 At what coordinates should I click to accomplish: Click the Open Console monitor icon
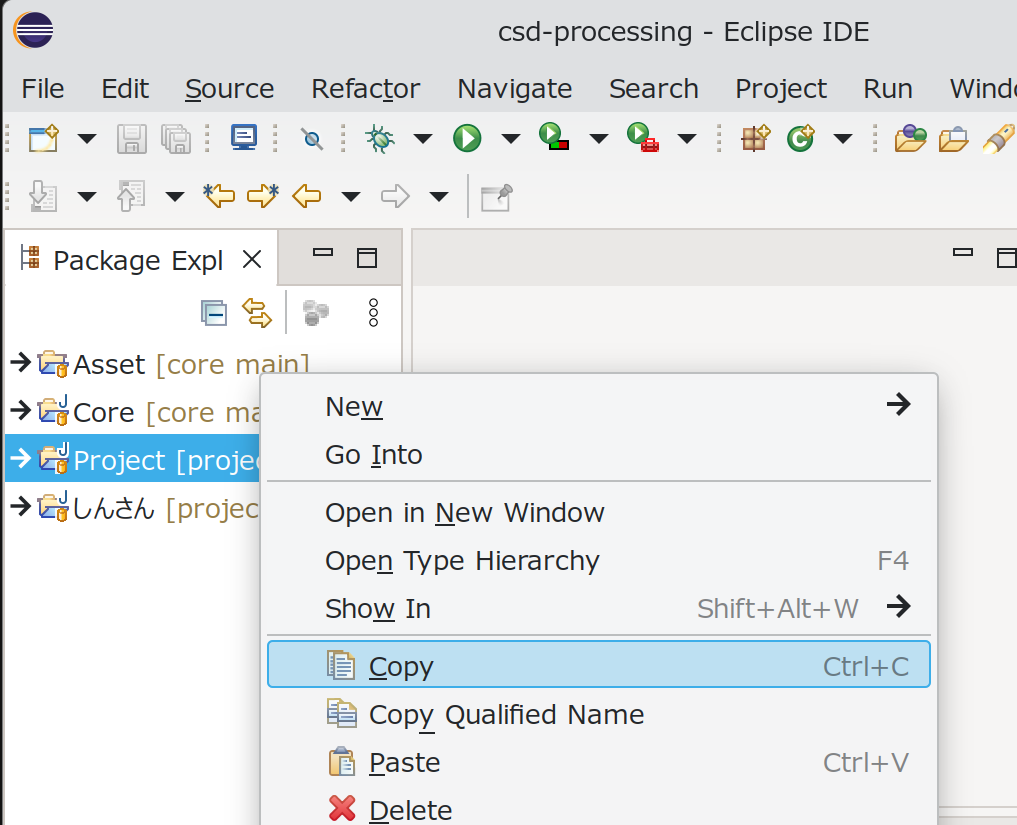coord(244,138)
